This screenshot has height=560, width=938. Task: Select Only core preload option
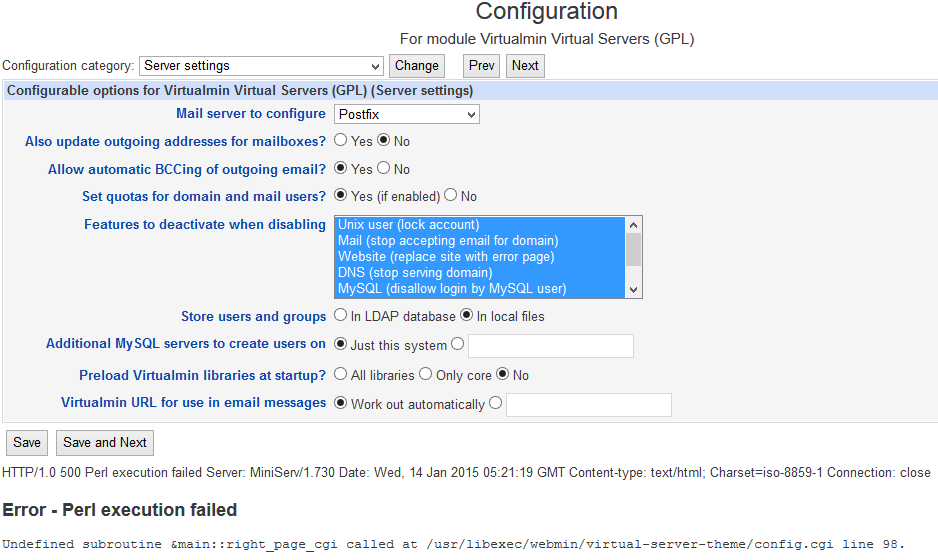click(425, 374)
